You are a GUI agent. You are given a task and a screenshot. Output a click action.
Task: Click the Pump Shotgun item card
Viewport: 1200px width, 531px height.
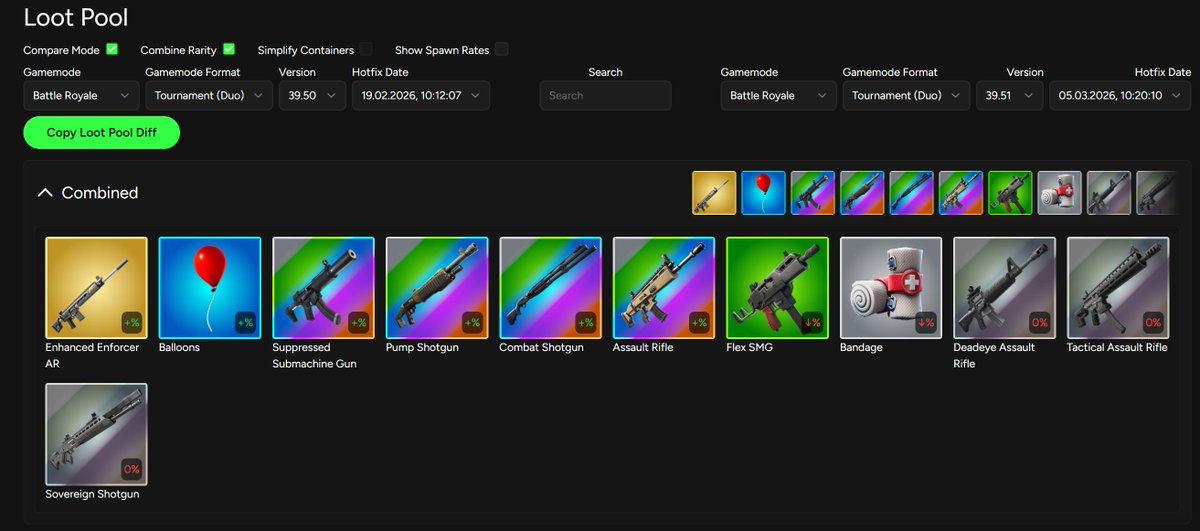point(437,287)
